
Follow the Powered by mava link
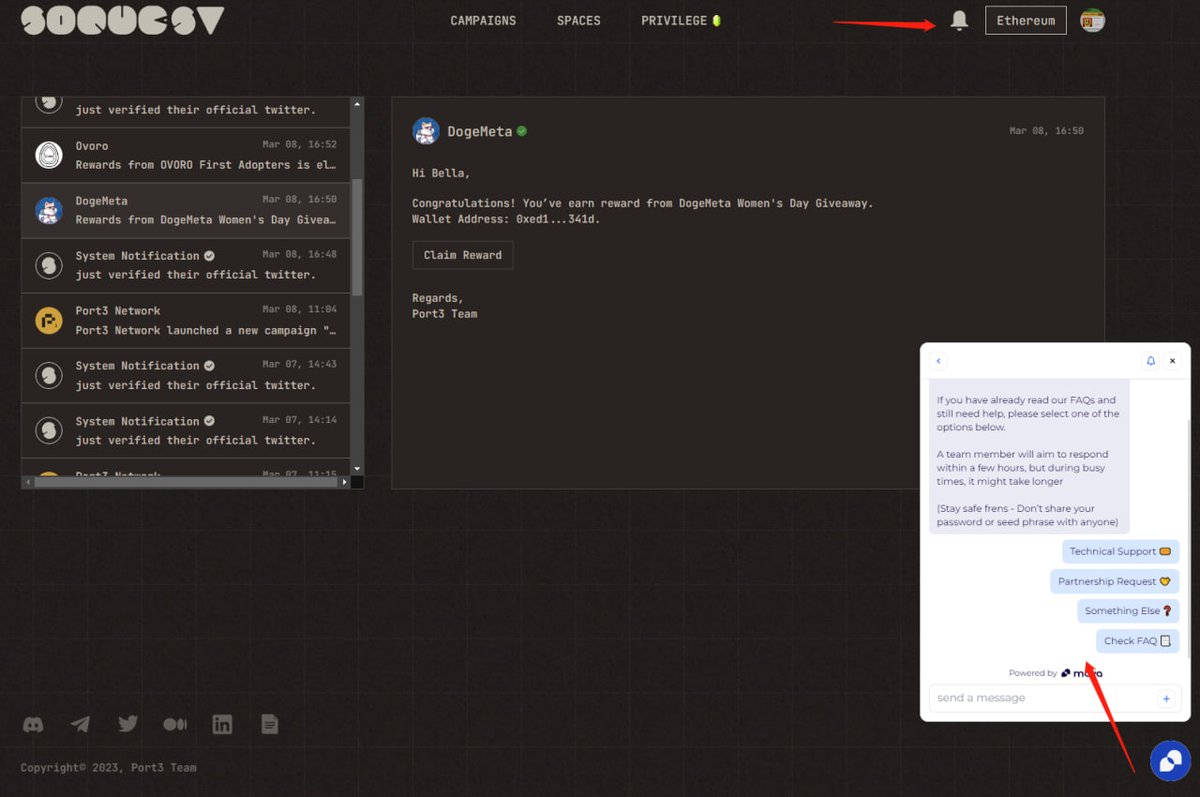point(1056,673)
